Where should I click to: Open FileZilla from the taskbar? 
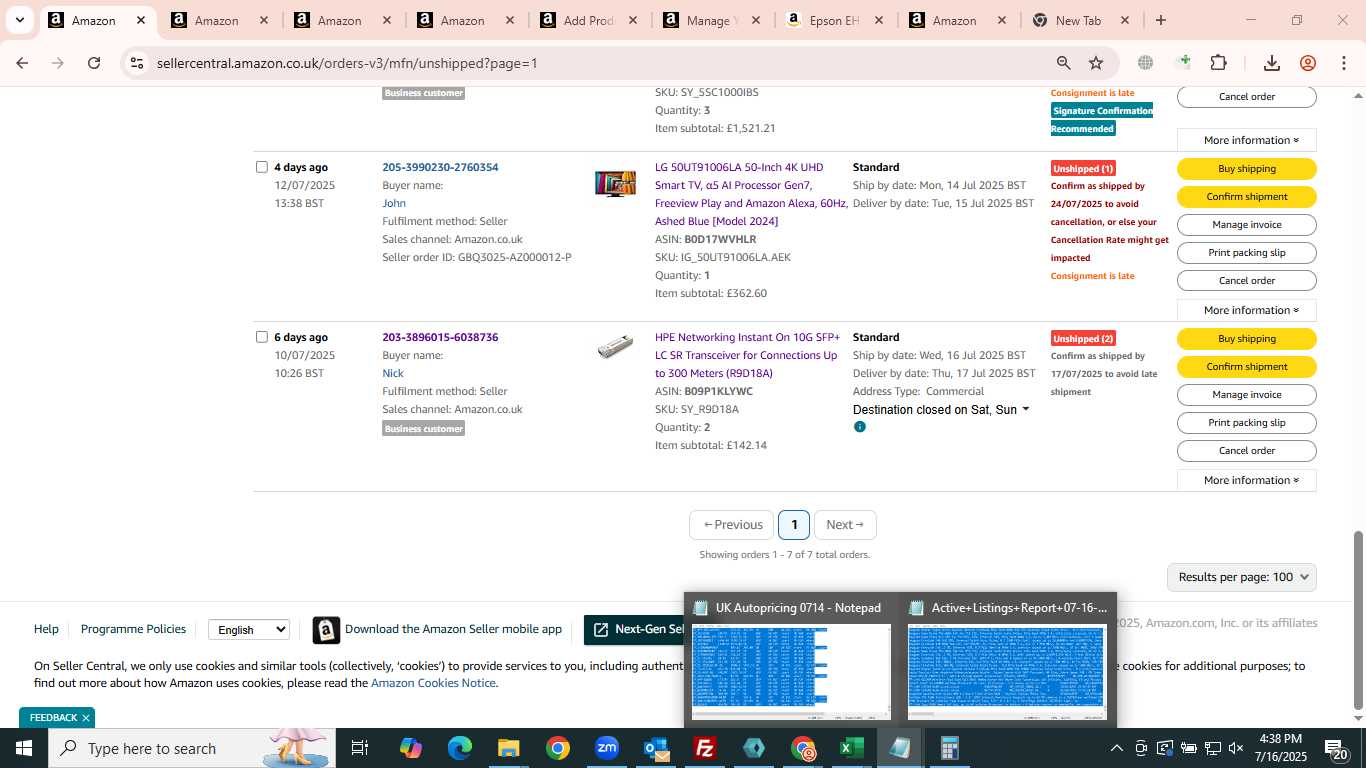[x=705, y=748]
